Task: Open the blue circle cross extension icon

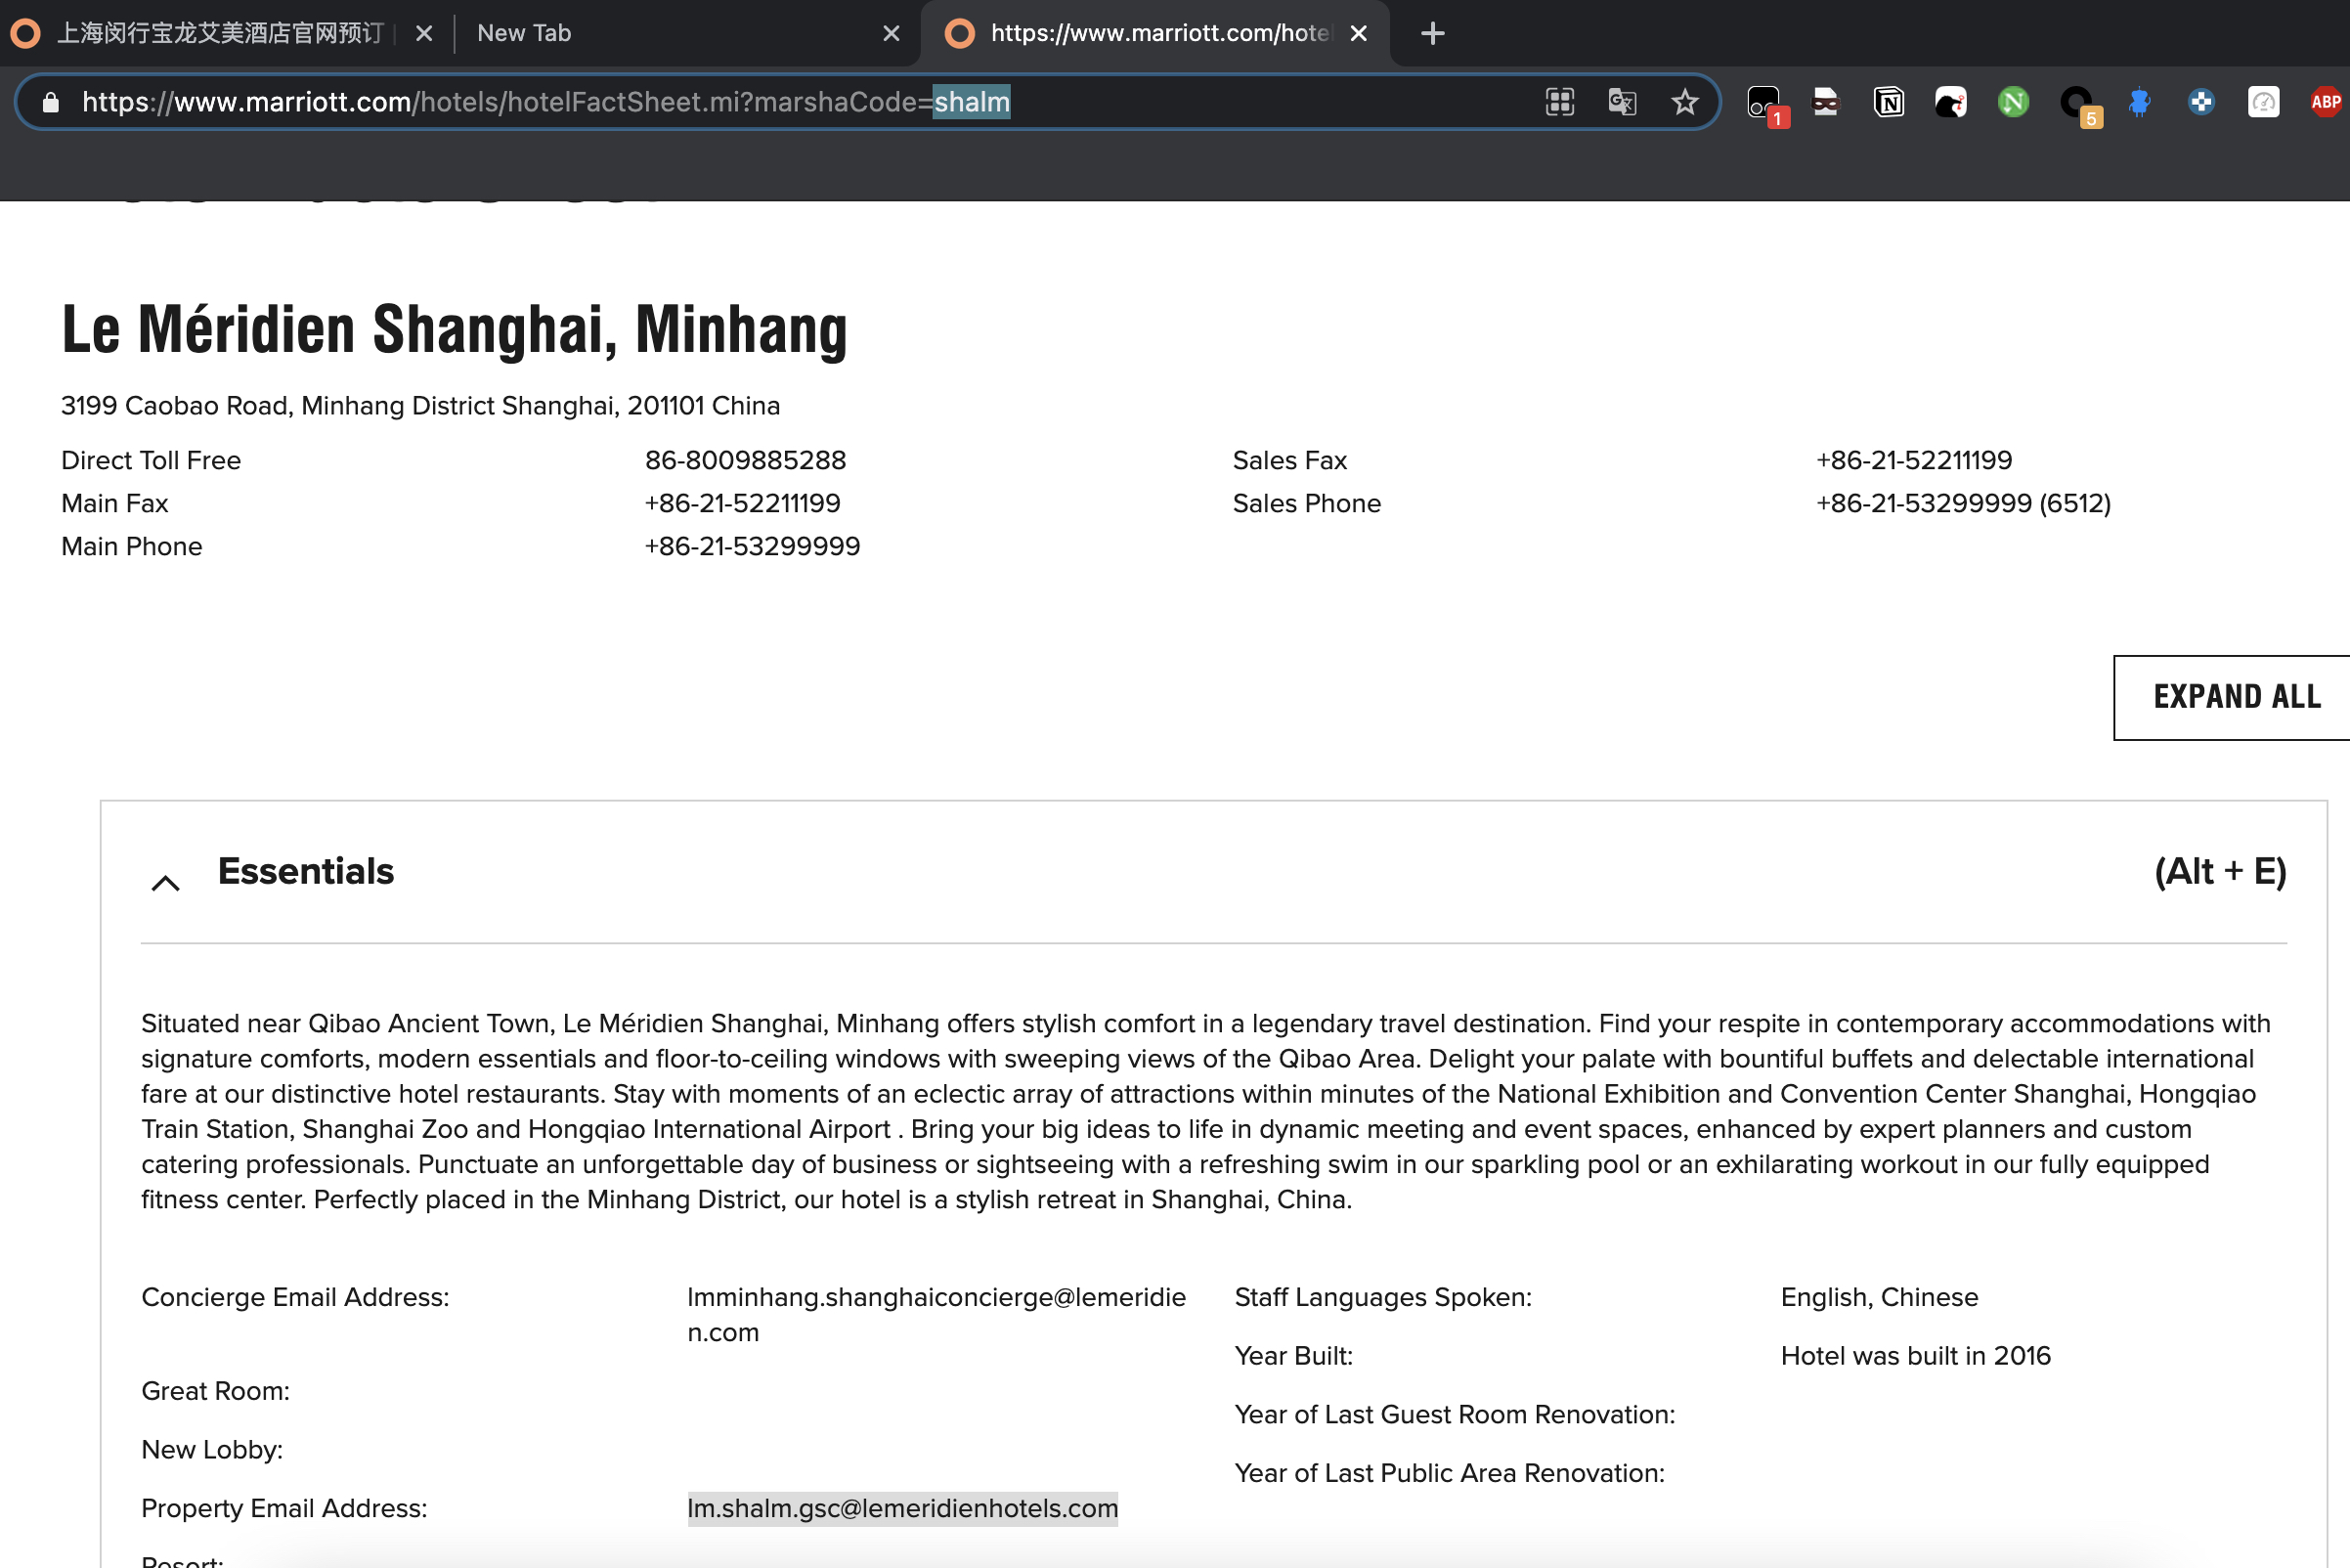Action: tap(2201, 102)
